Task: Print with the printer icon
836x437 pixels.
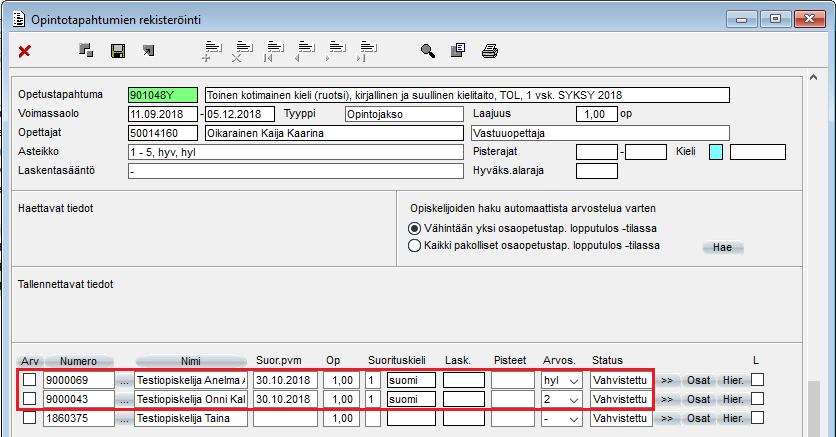Action: point(489,51)
